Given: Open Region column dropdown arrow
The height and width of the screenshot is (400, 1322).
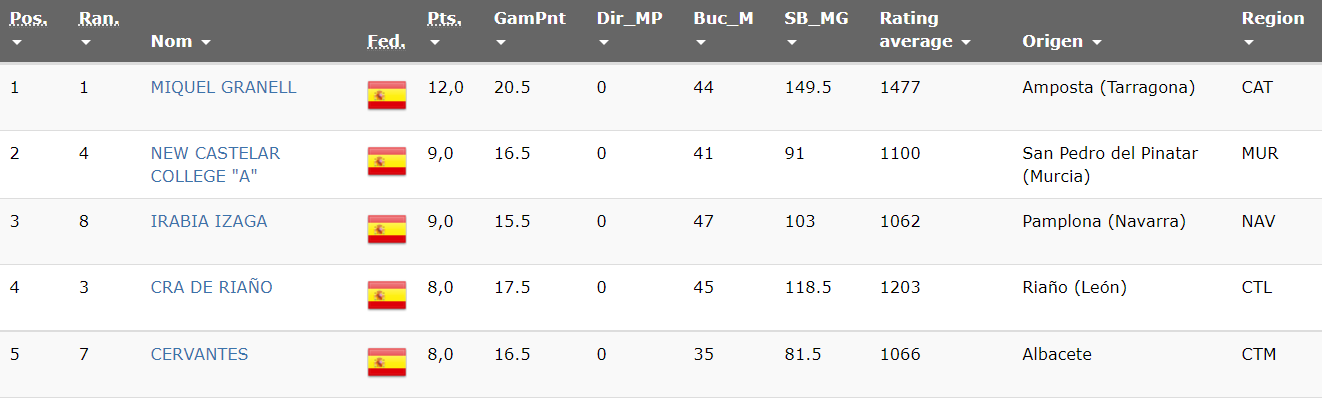Looking at the screenshot, I should (1249, 43).
